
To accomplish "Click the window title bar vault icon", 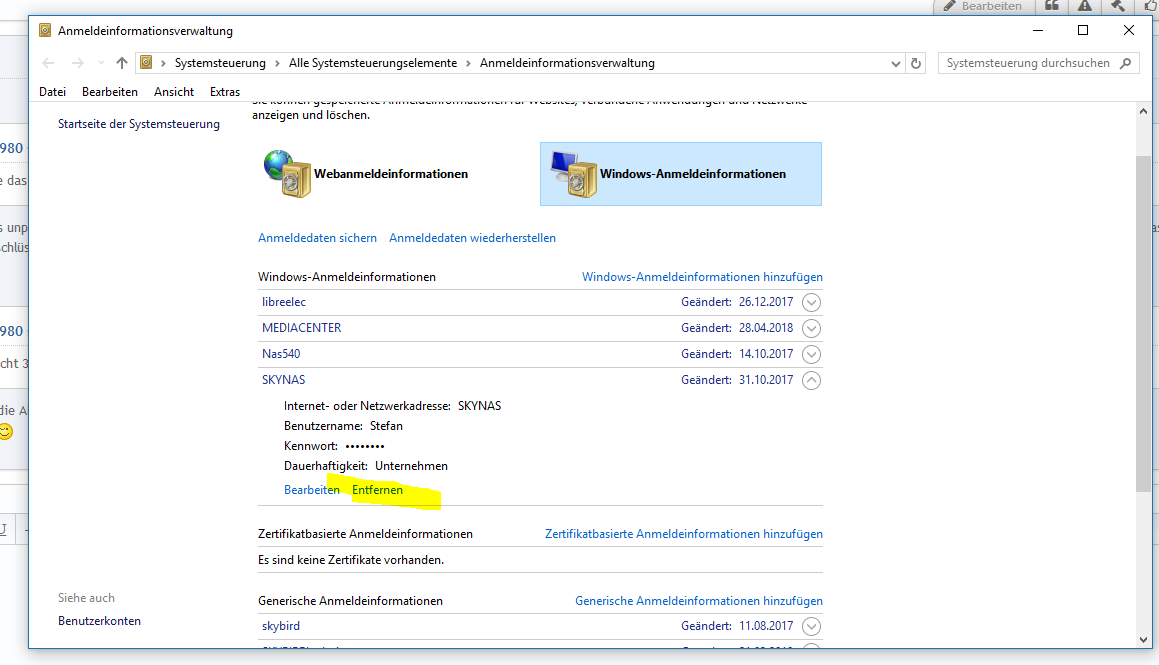I will tap(45, 30).
